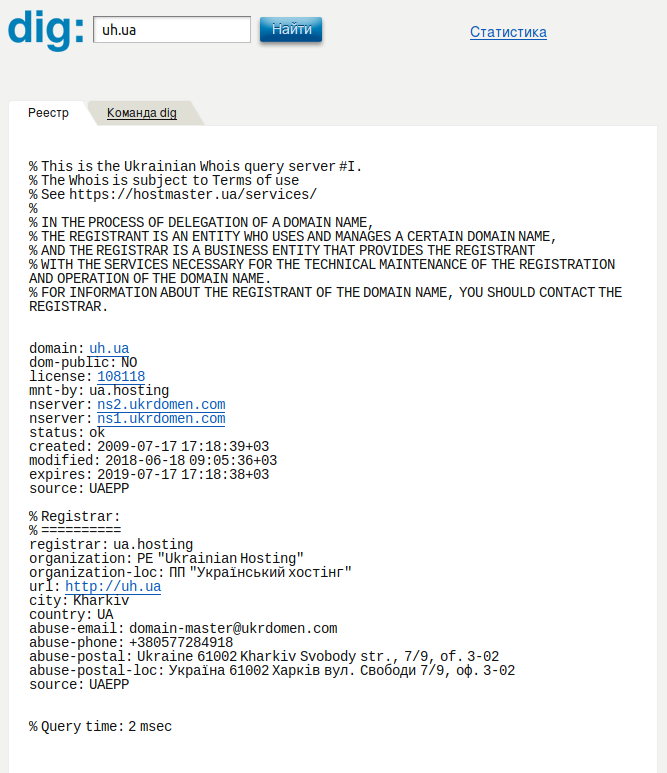Select the Реестр tab
667x773 pixels.
(x=48, y=113)
